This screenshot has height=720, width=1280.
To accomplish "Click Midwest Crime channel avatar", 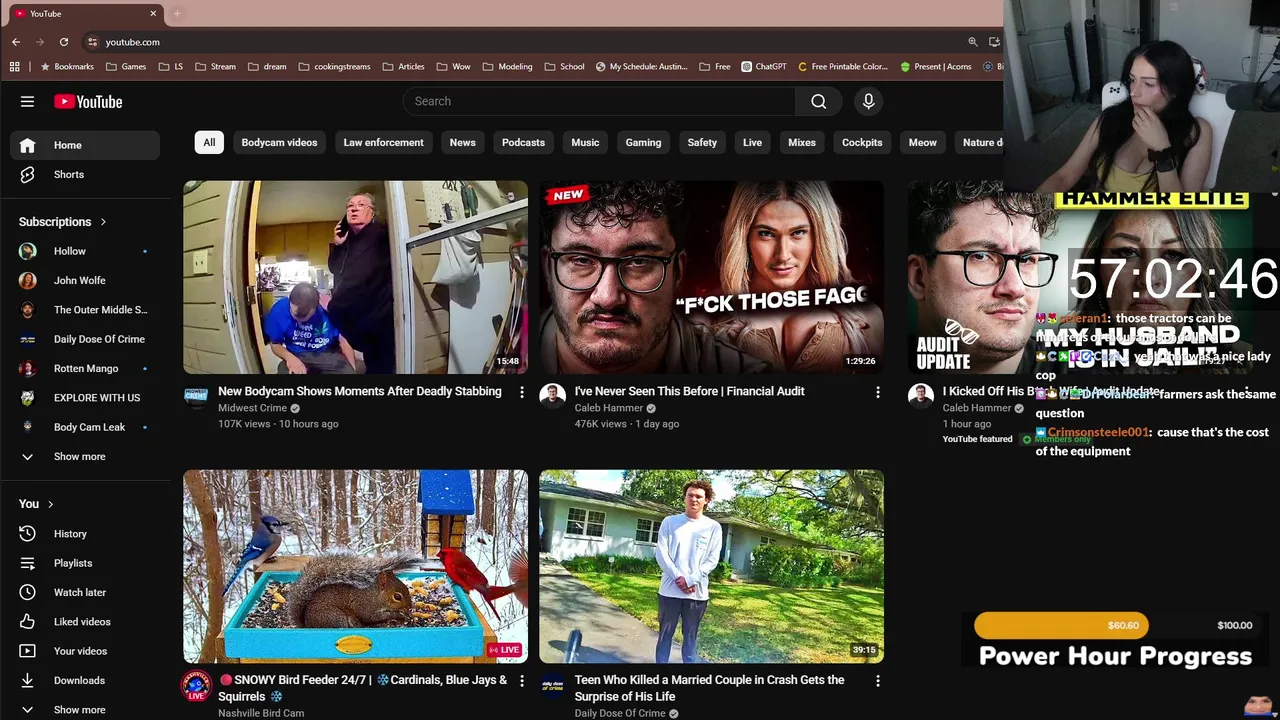I will tap(196, 396).
